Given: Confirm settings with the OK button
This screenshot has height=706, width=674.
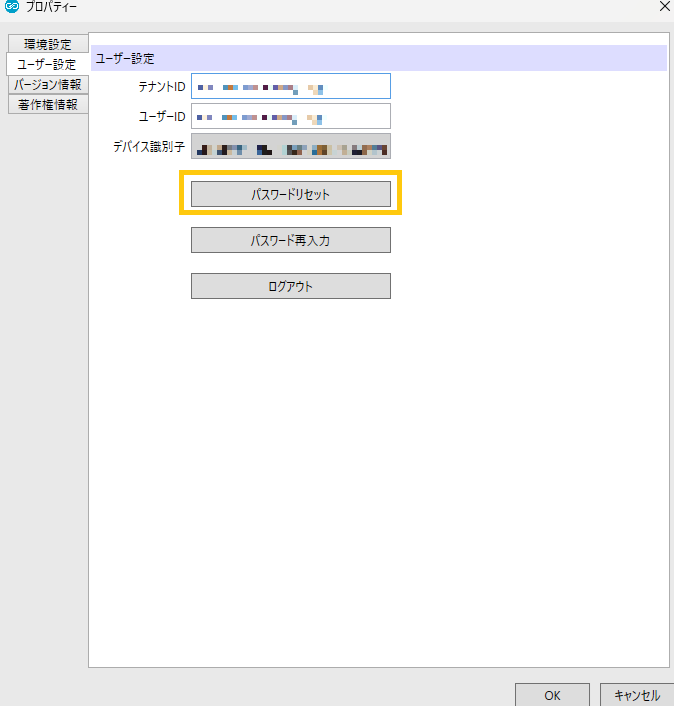Looking at the screenshot, I should [552, 695].
